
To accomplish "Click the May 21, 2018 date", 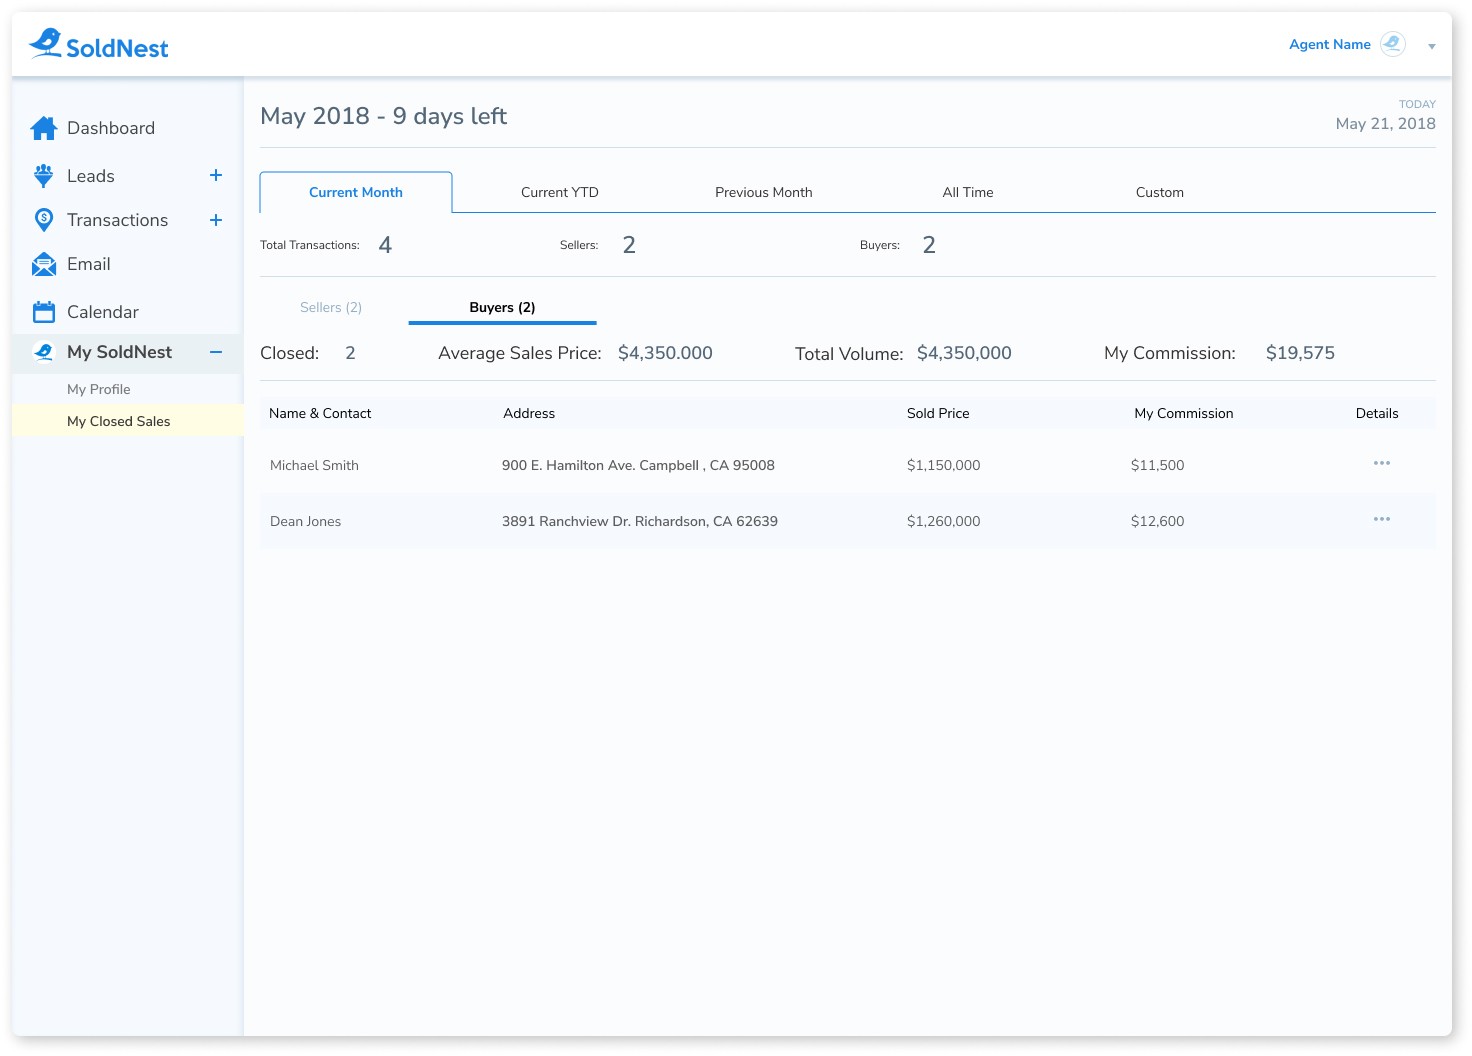I will coord(1386,123).
